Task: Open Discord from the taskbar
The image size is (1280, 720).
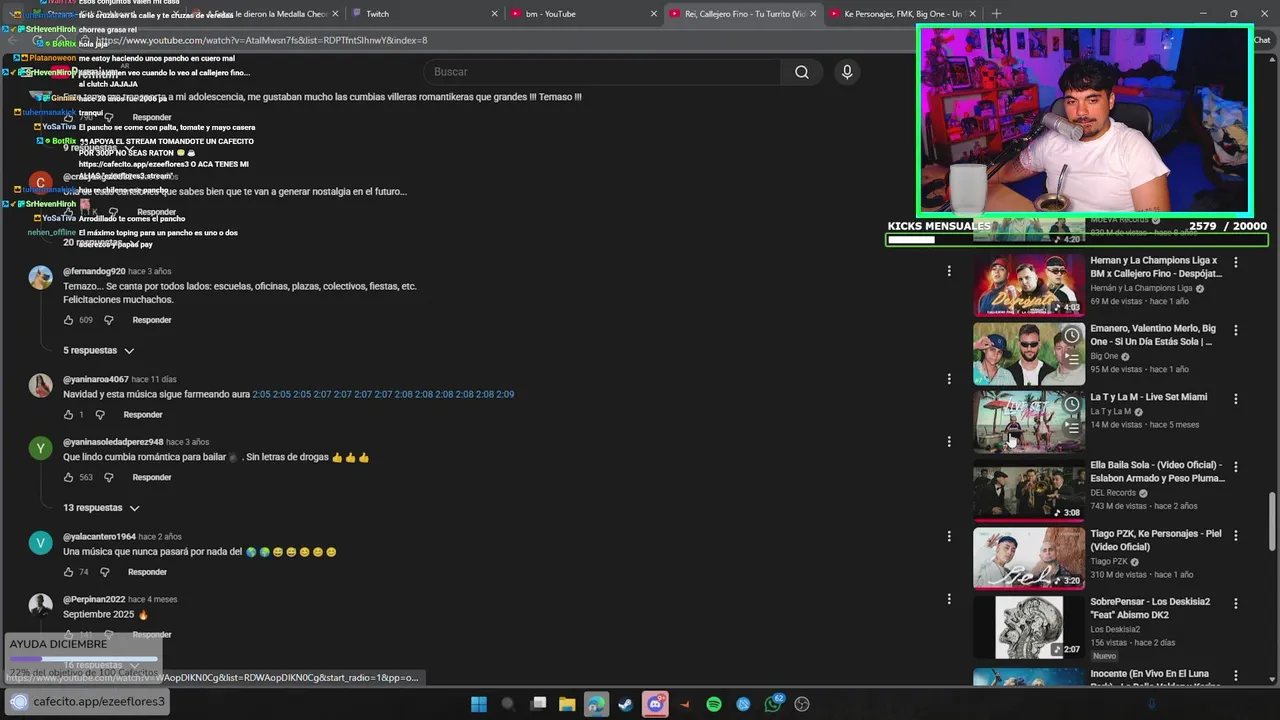Action: click(656, 704)
